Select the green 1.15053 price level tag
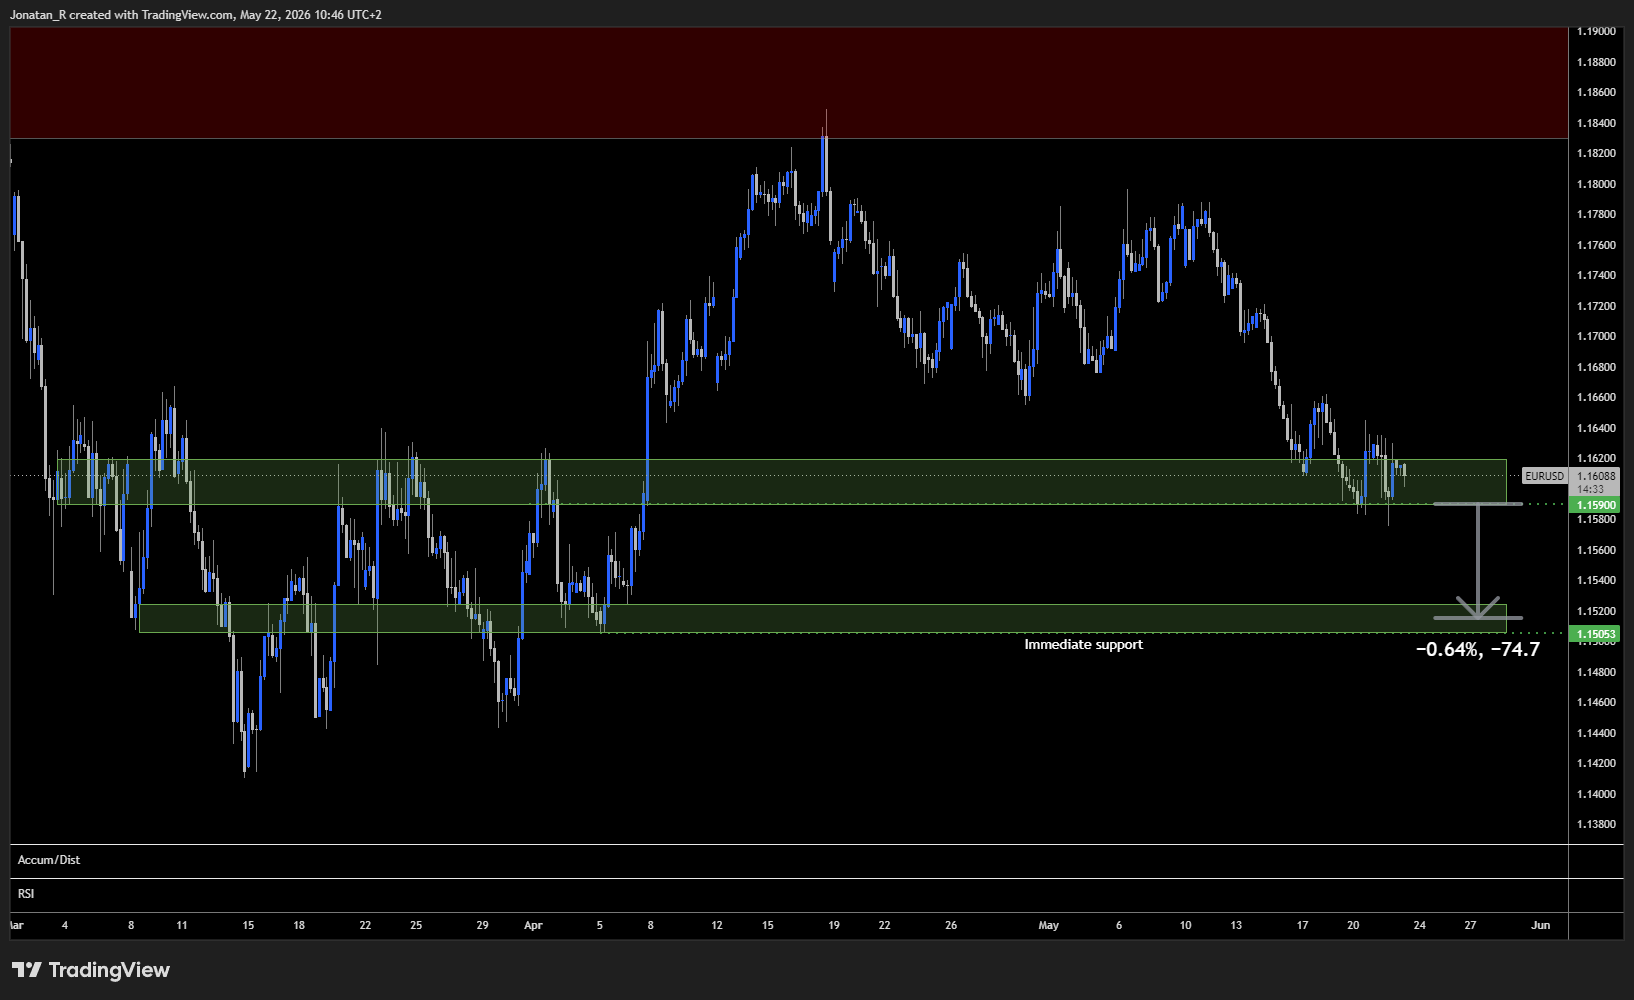This screenshot has height=1000, width=1634. (1596, 634)
